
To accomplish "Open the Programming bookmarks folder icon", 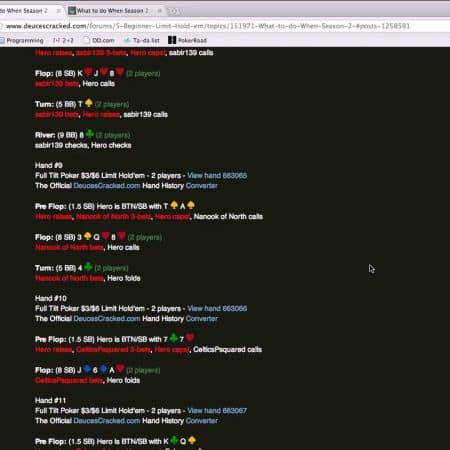I will [2, 41].
